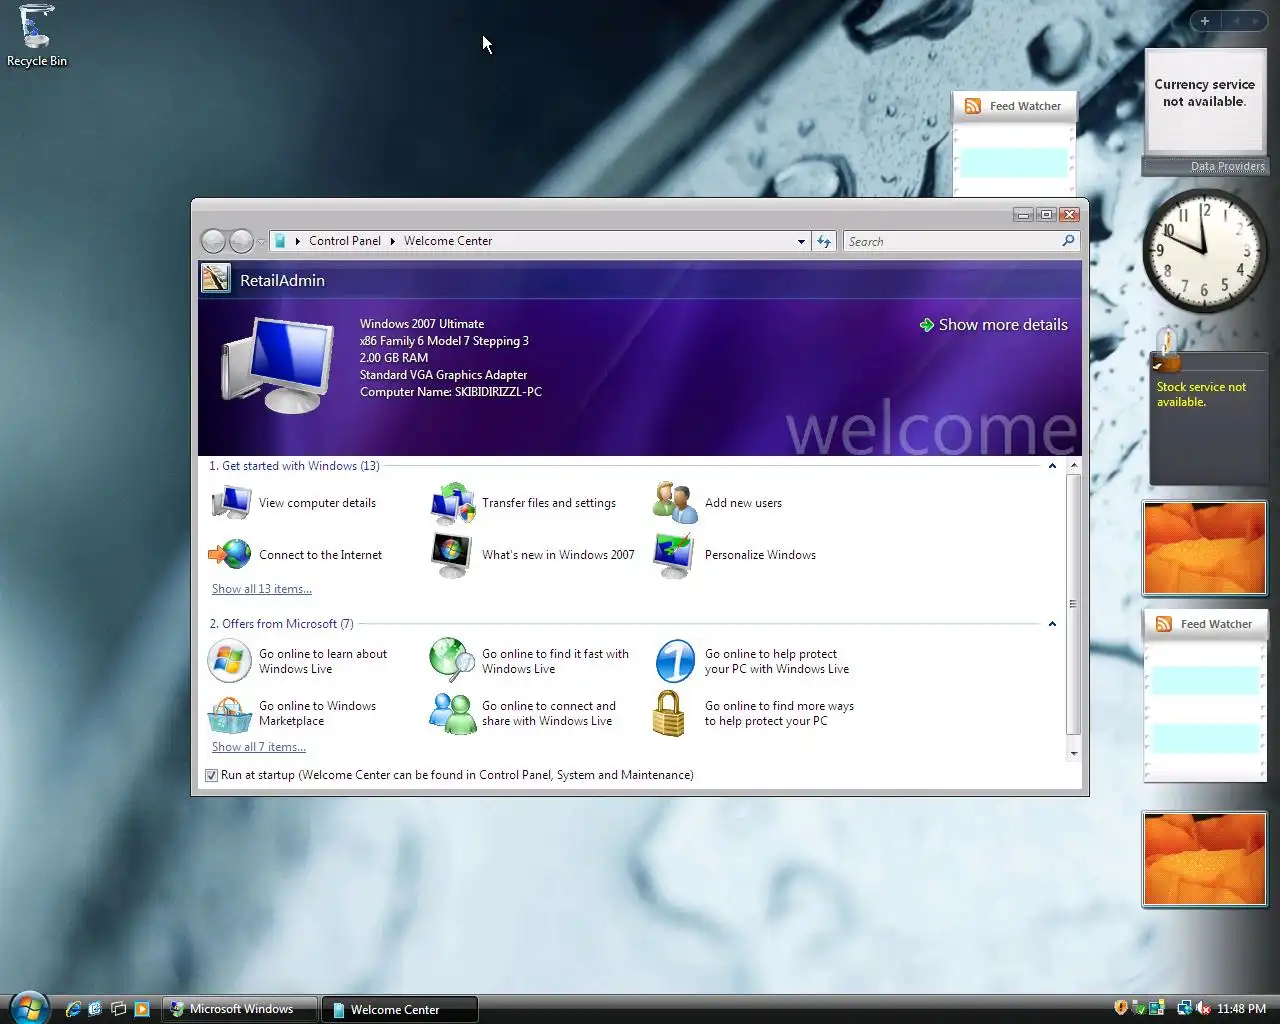Screen dimensions: 1280x1024
Task: Choose the Personalize Windows item
Action: (x=735, y=555)
